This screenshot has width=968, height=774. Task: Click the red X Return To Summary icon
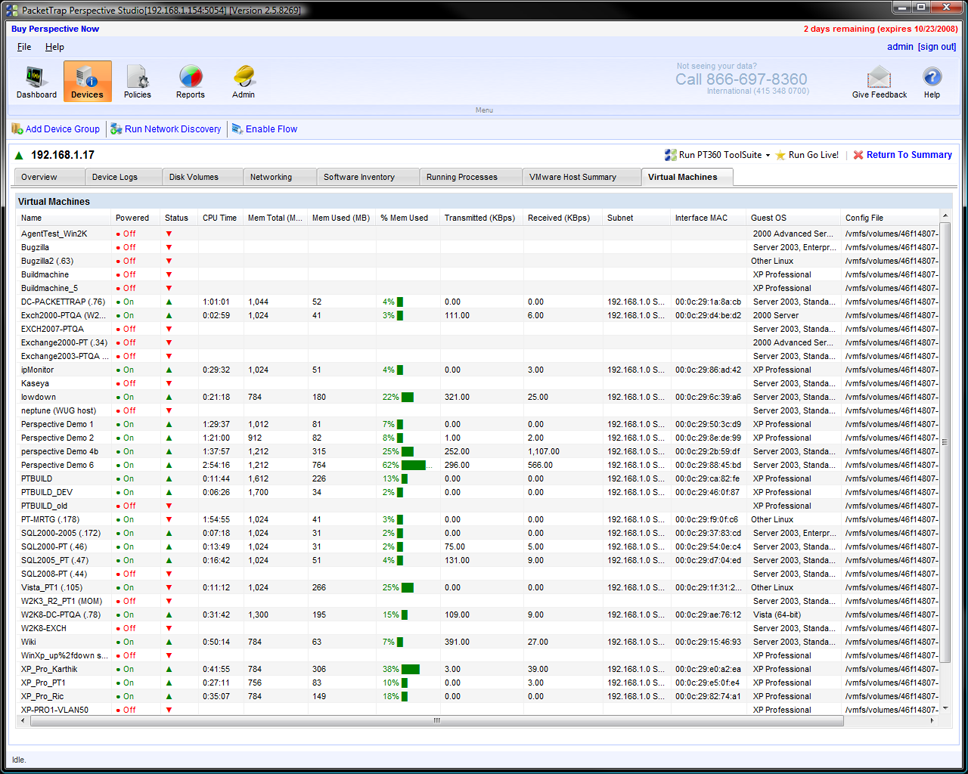[x=858, y=155]
